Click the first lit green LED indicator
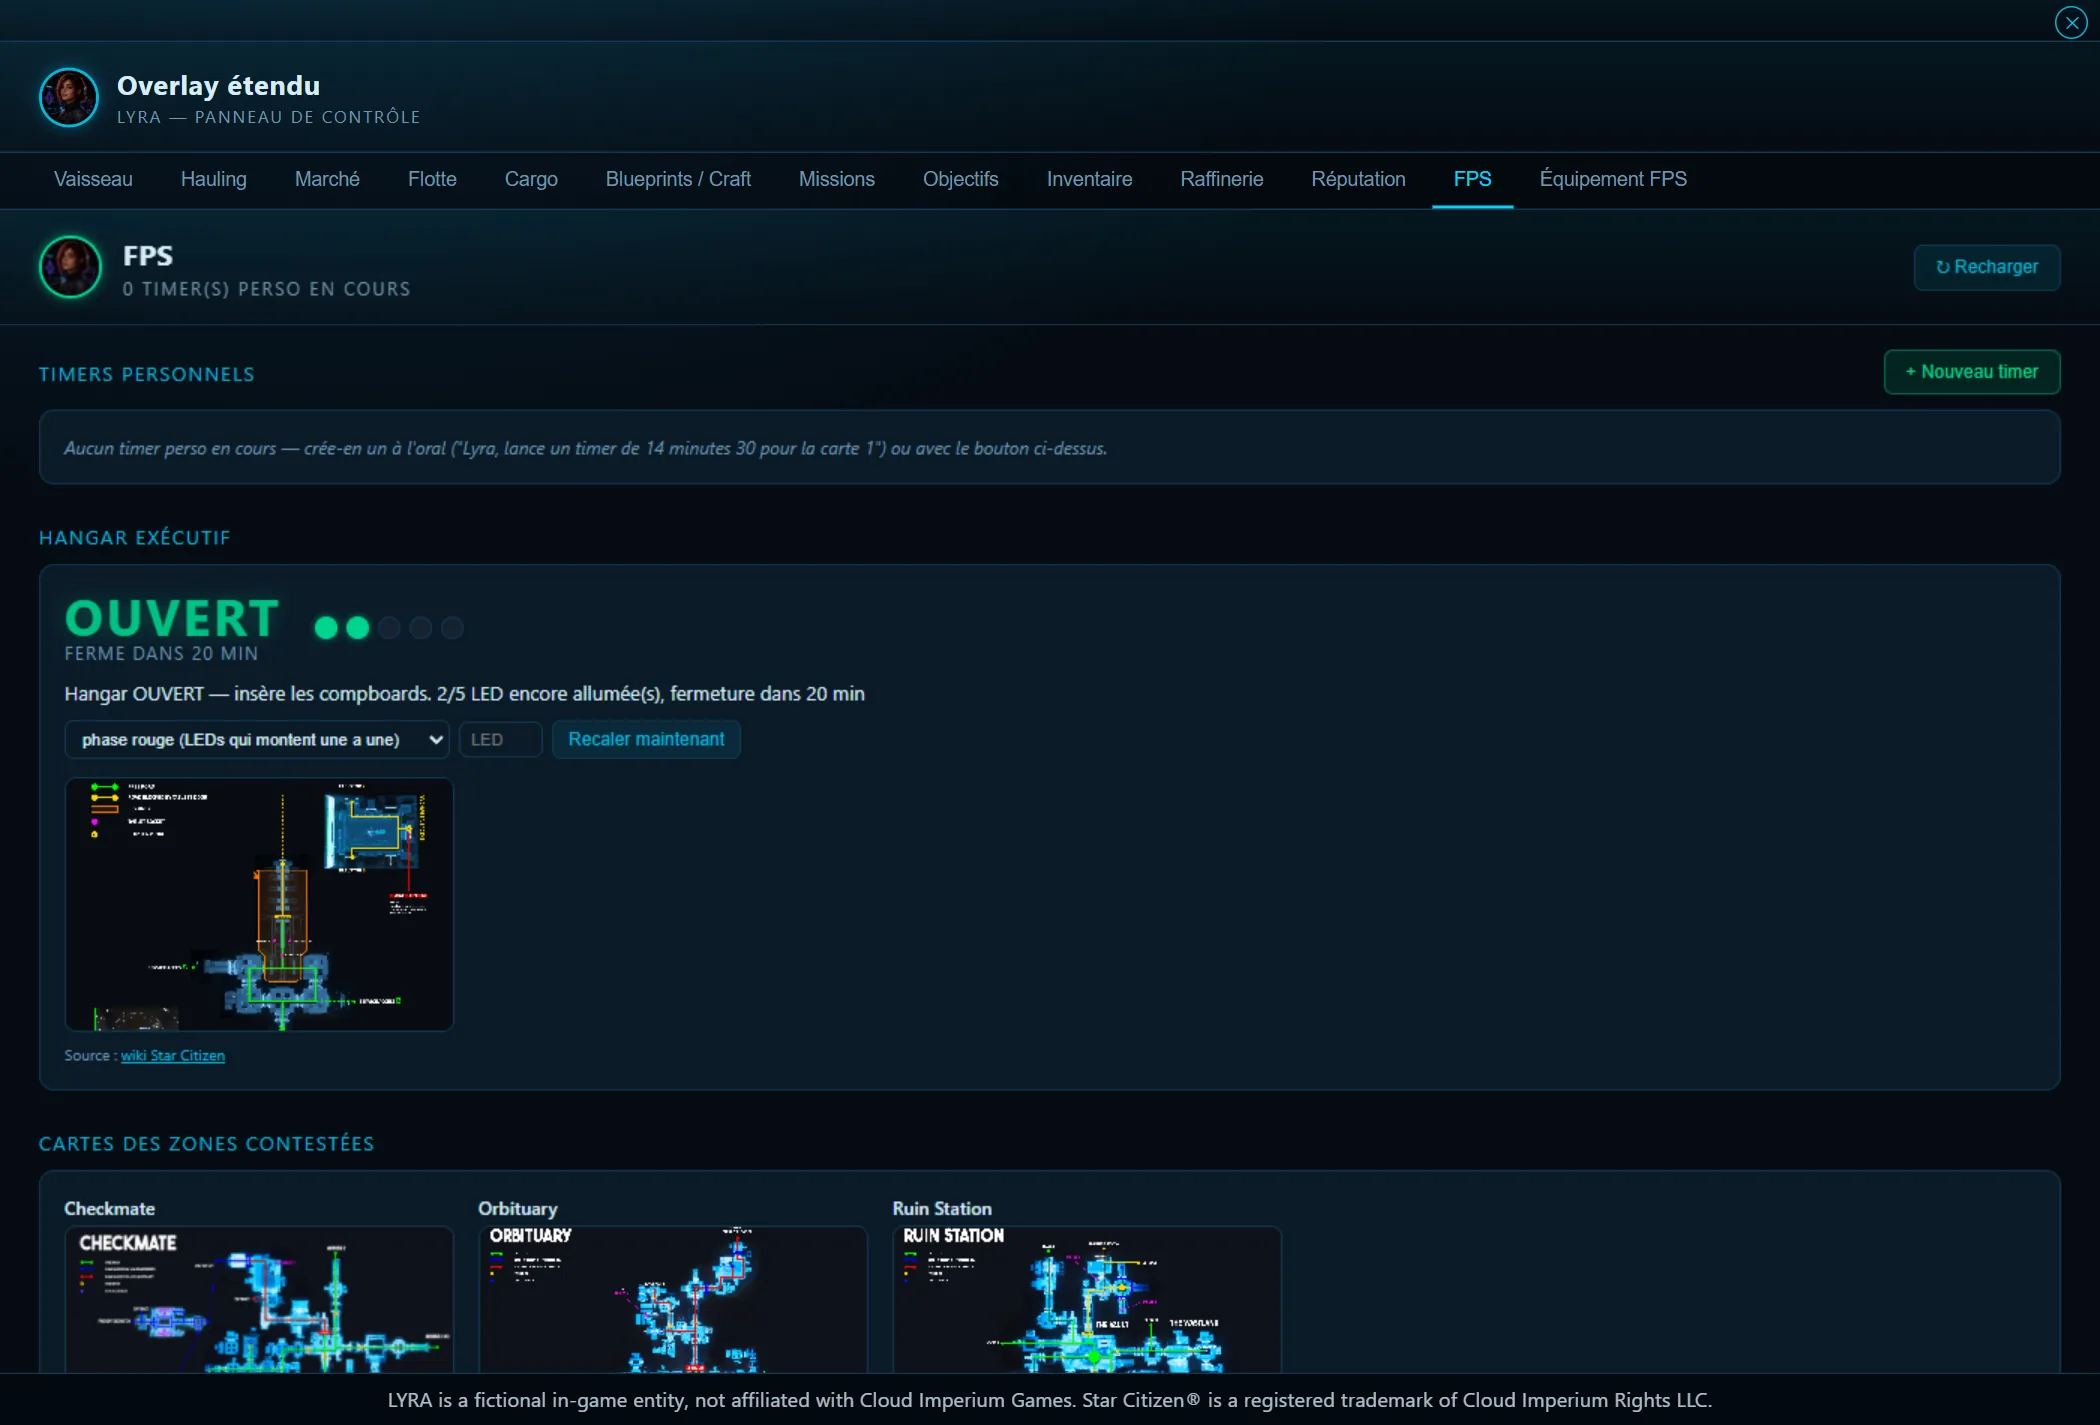Viewport: 2100px width, 1425px height. (x=326, y=628)
